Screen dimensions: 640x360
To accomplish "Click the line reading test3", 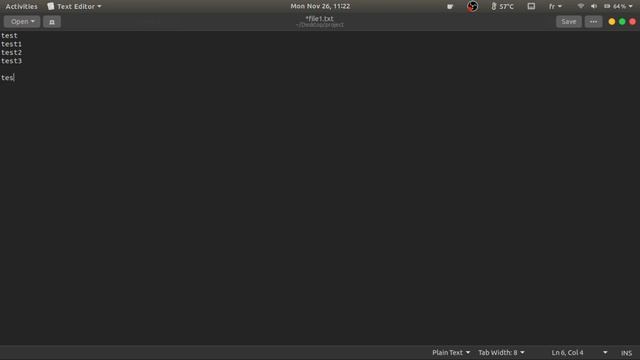I will pos(11,61).
